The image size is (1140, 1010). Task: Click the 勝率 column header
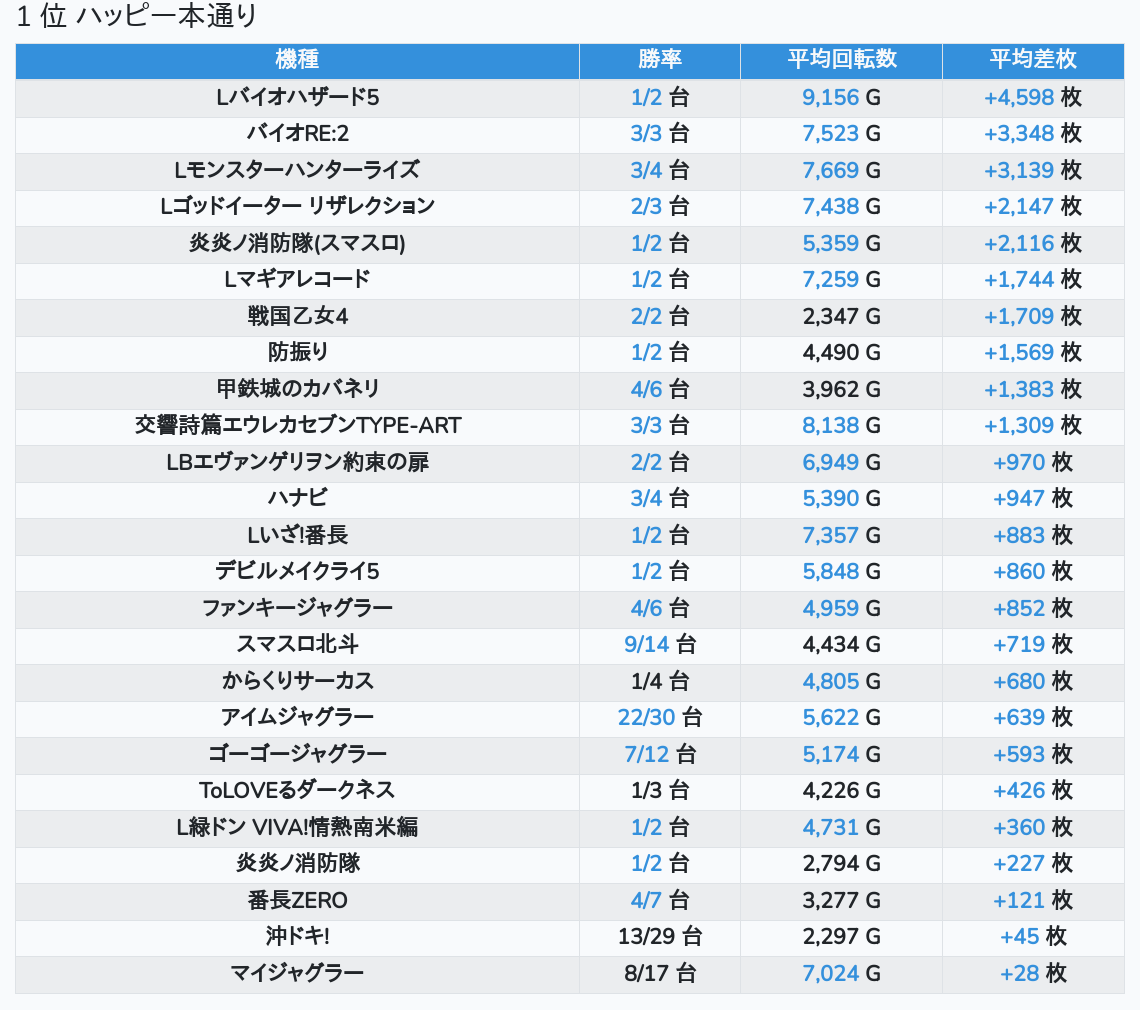(659, 60)
